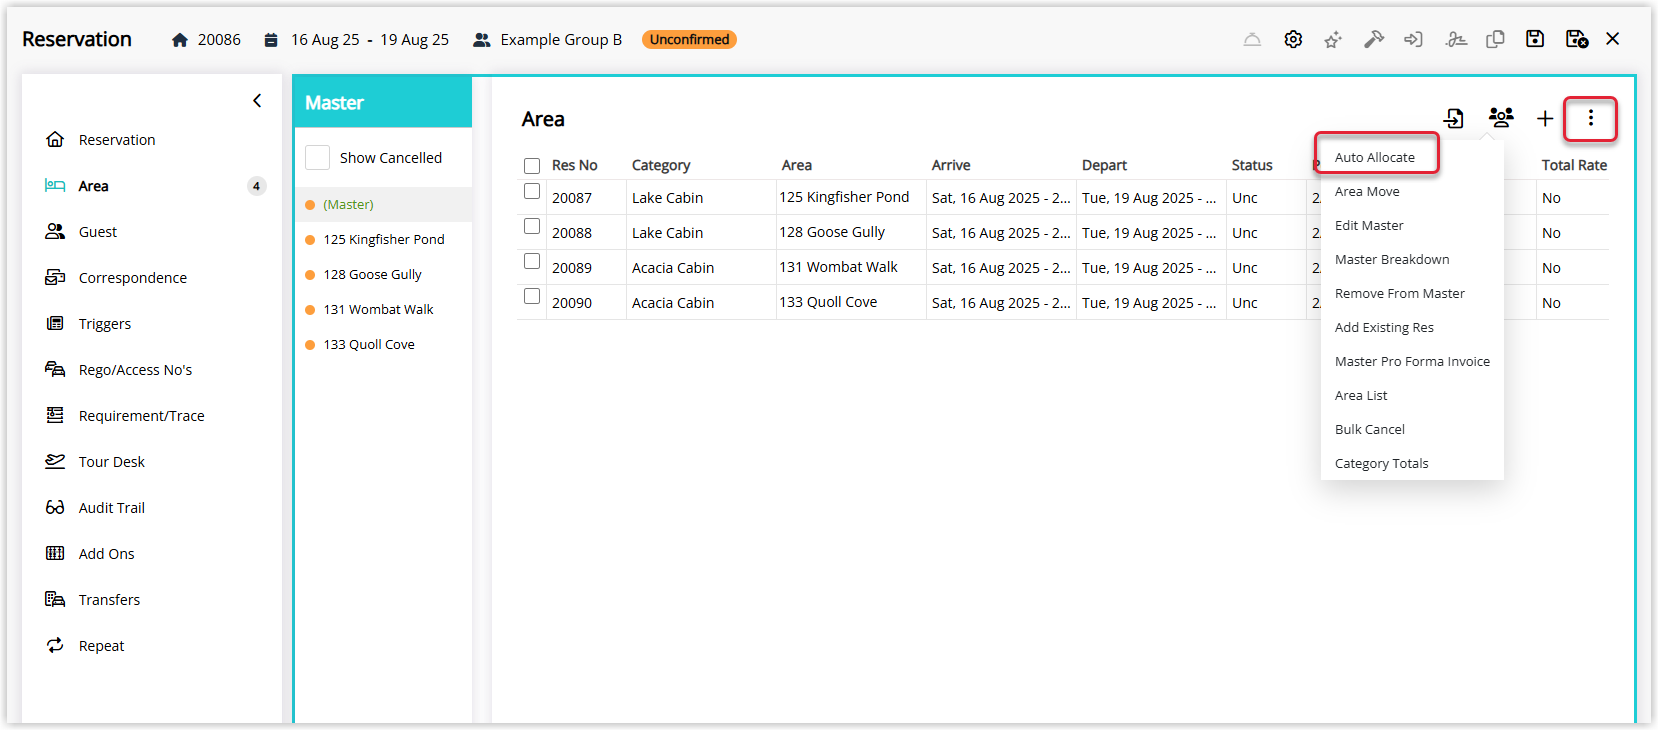Click the sparkle stars icon
The width and height of the screenshot is (1659, 731).
coord(1333,40)
